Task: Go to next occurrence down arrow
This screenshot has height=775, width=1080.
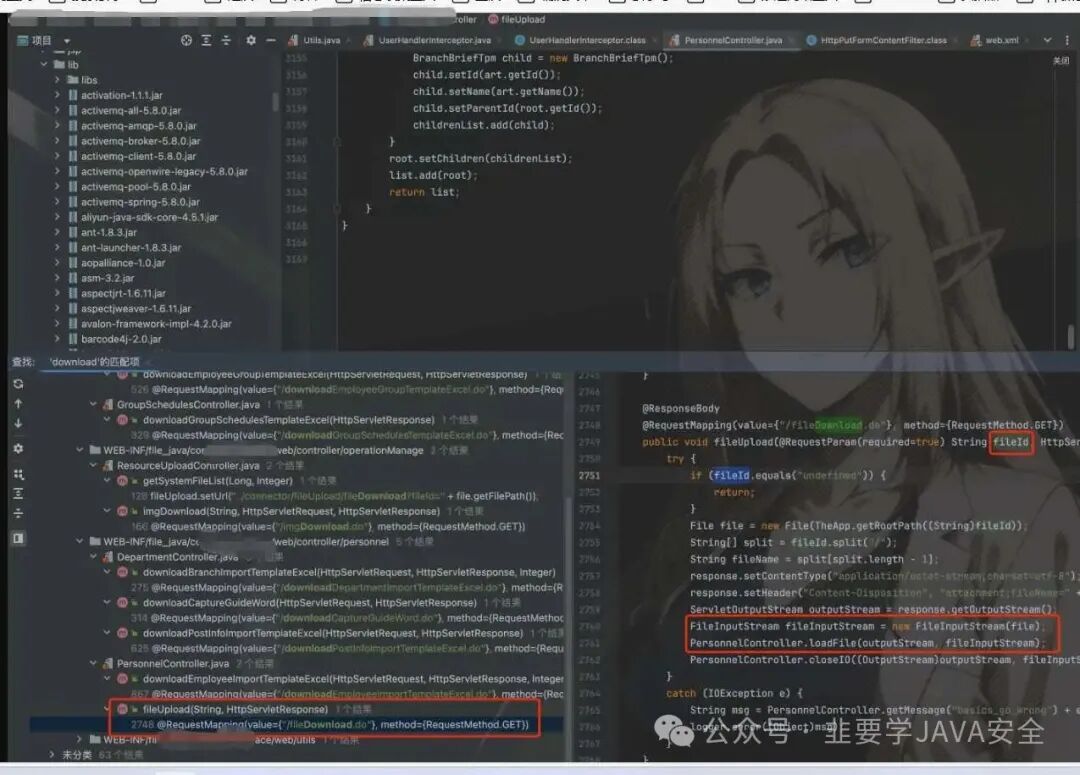Action: point(19,423)
